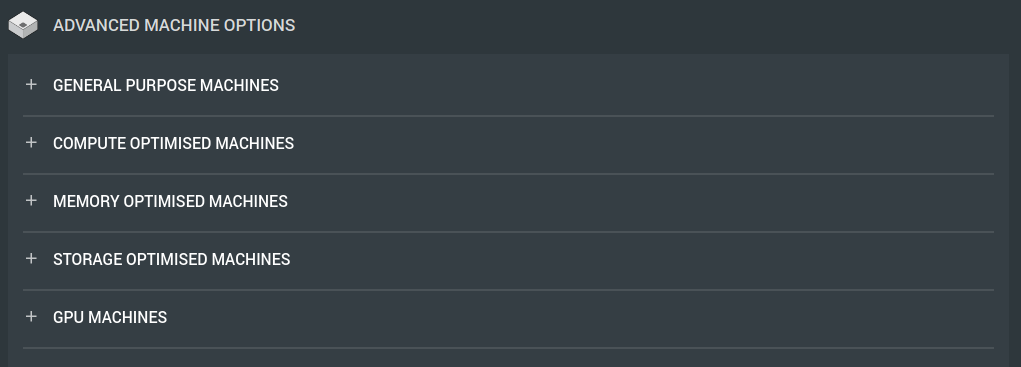Click the plus icon for GPU Machines
The image size is (1021, 367).
(31, 316)
